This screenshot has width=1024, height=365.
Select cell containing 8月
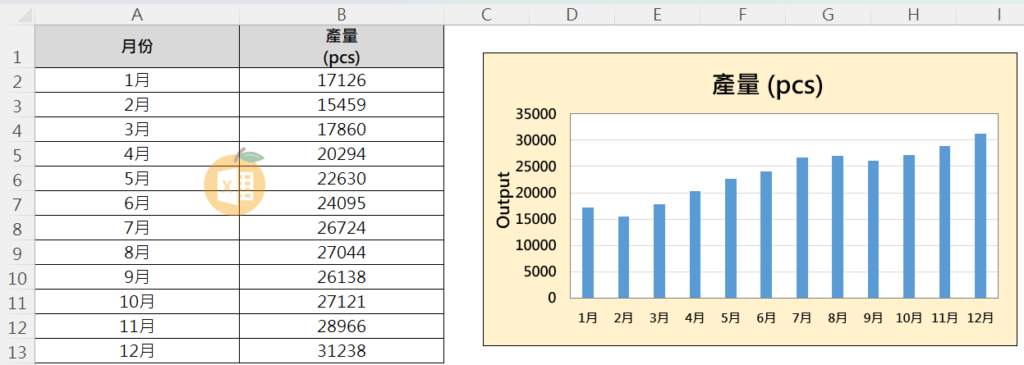pyautogui.click(x=137, y=252)
